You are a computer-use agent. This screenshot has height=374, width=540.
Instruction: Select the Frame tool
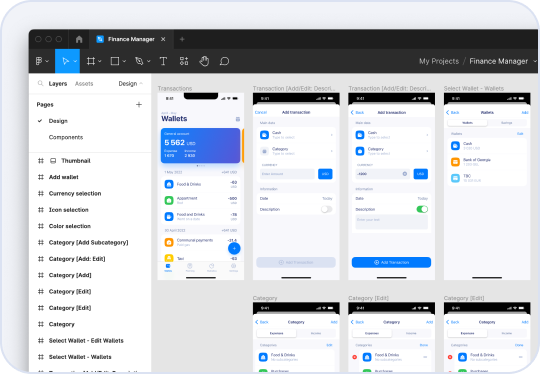click(x=91, y=61)
